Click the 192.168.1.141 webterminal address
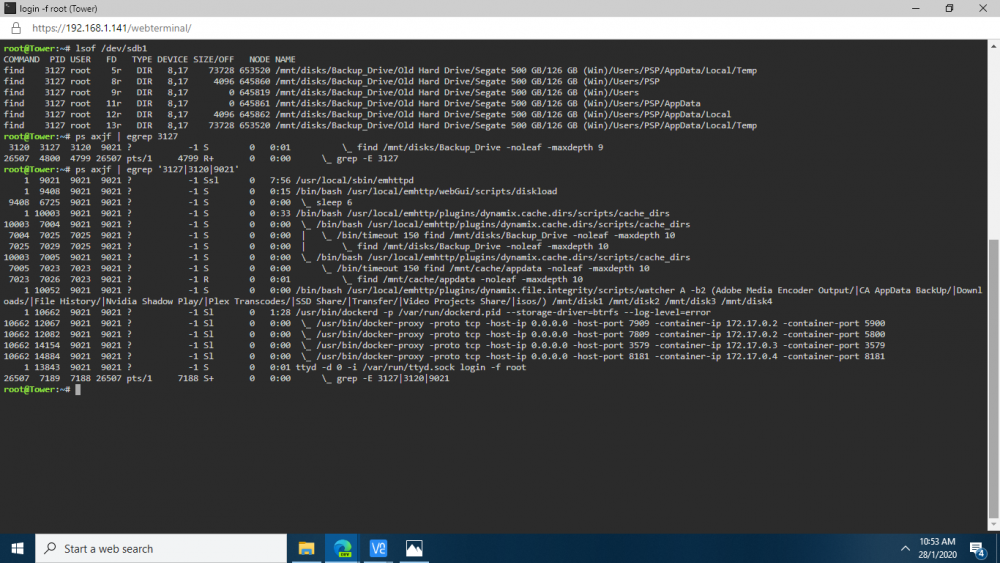Image resolution: width=1000 pixels, height=563 pixels. coord(112,28)
